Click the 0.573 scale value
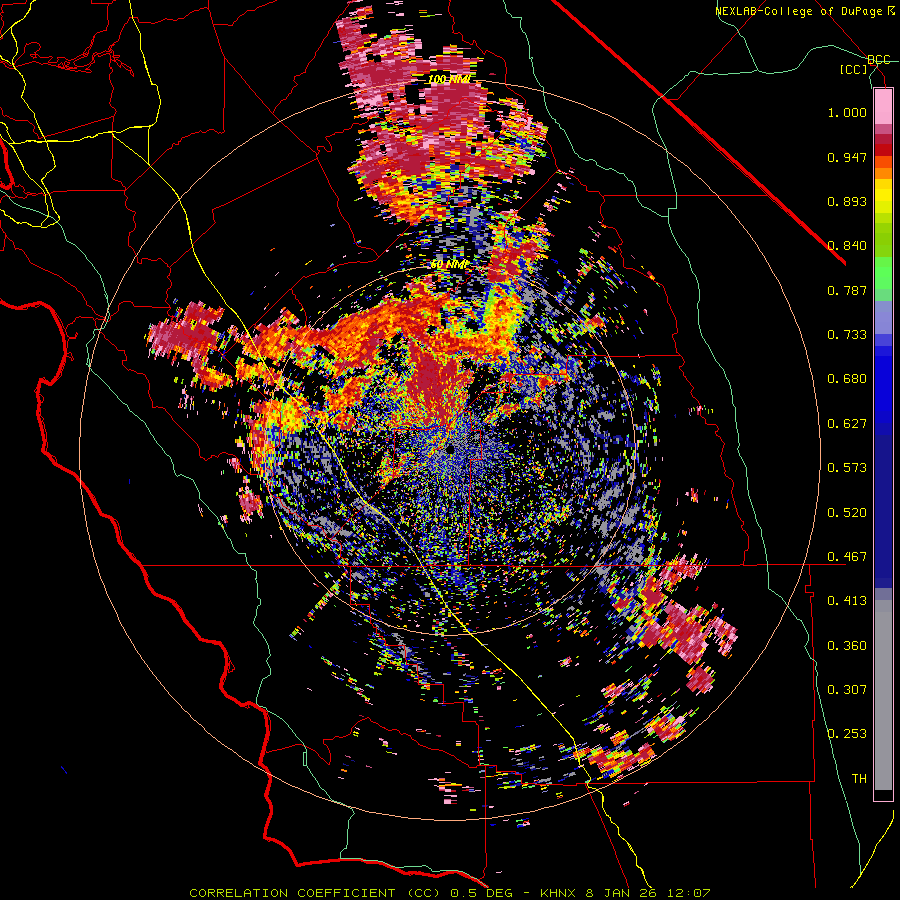 pos(847,468)
